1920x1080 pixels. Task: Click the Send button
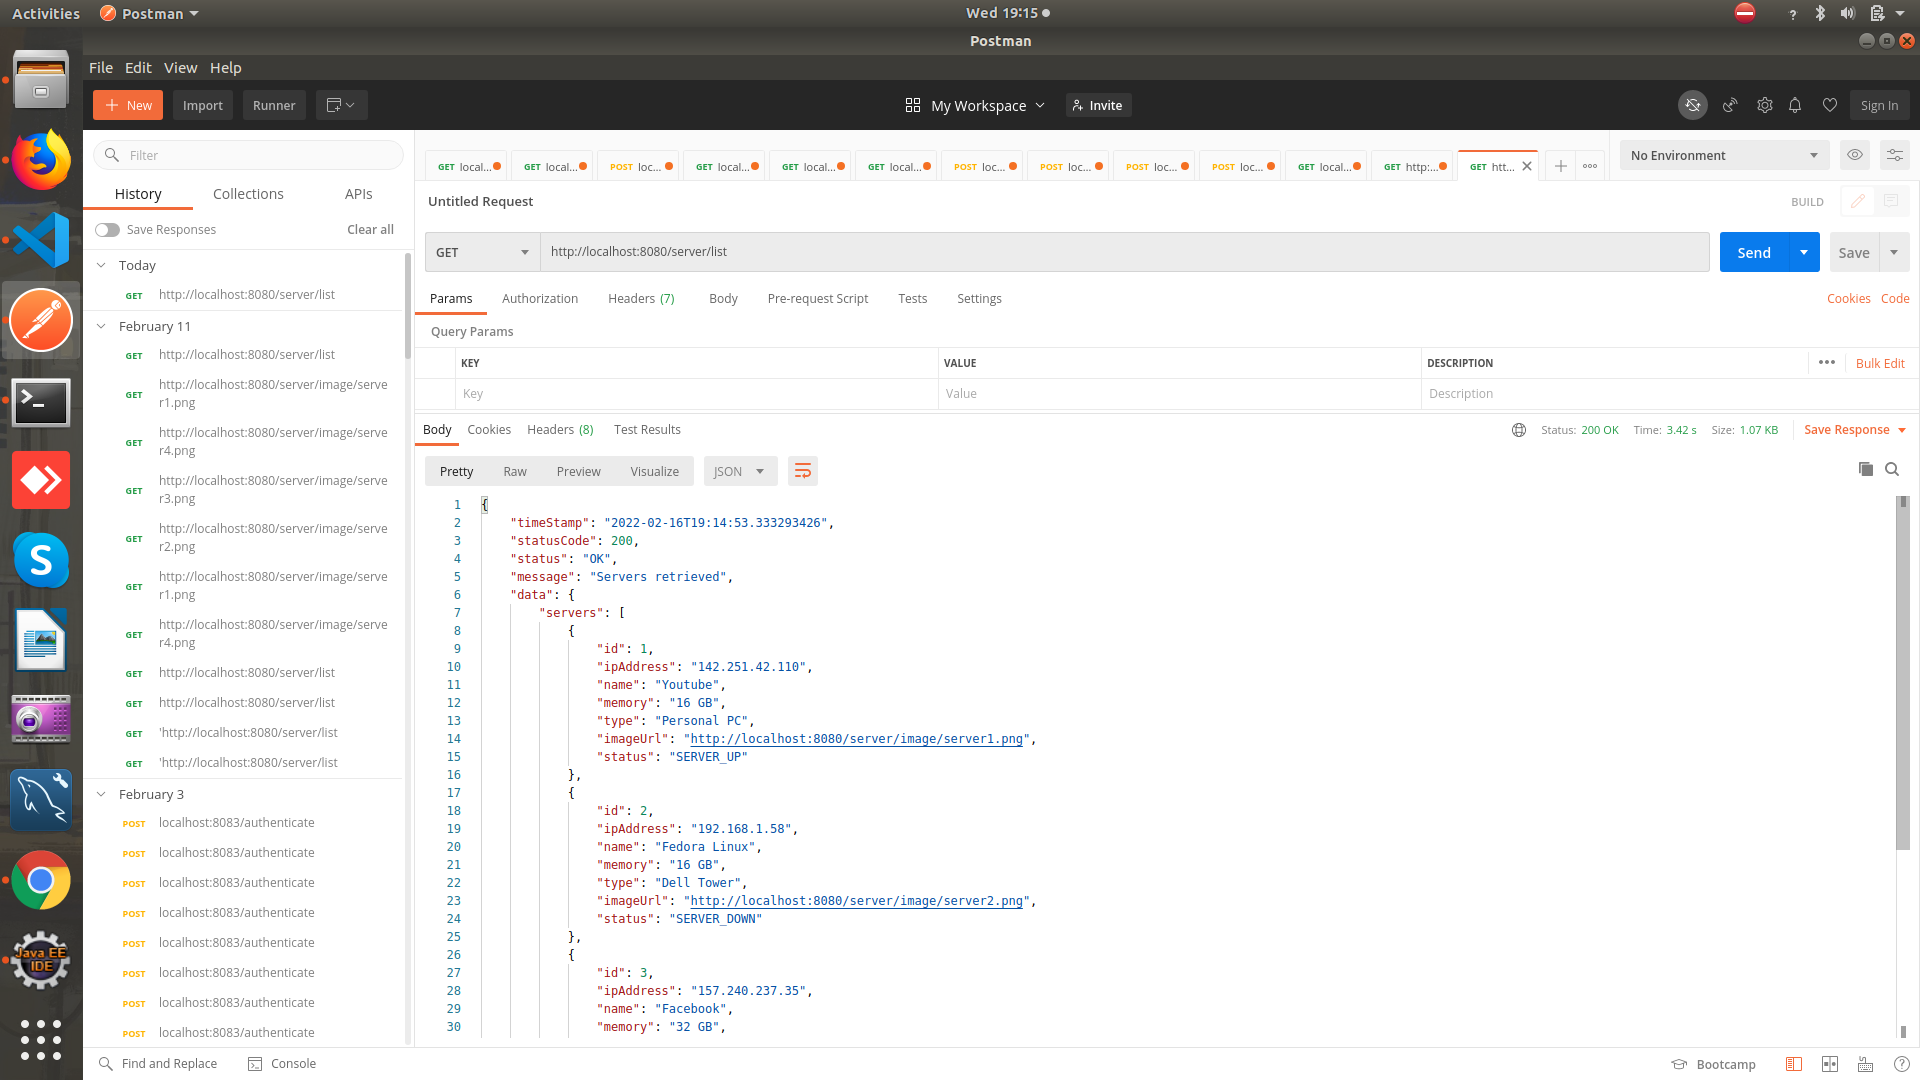(1753, 251)
